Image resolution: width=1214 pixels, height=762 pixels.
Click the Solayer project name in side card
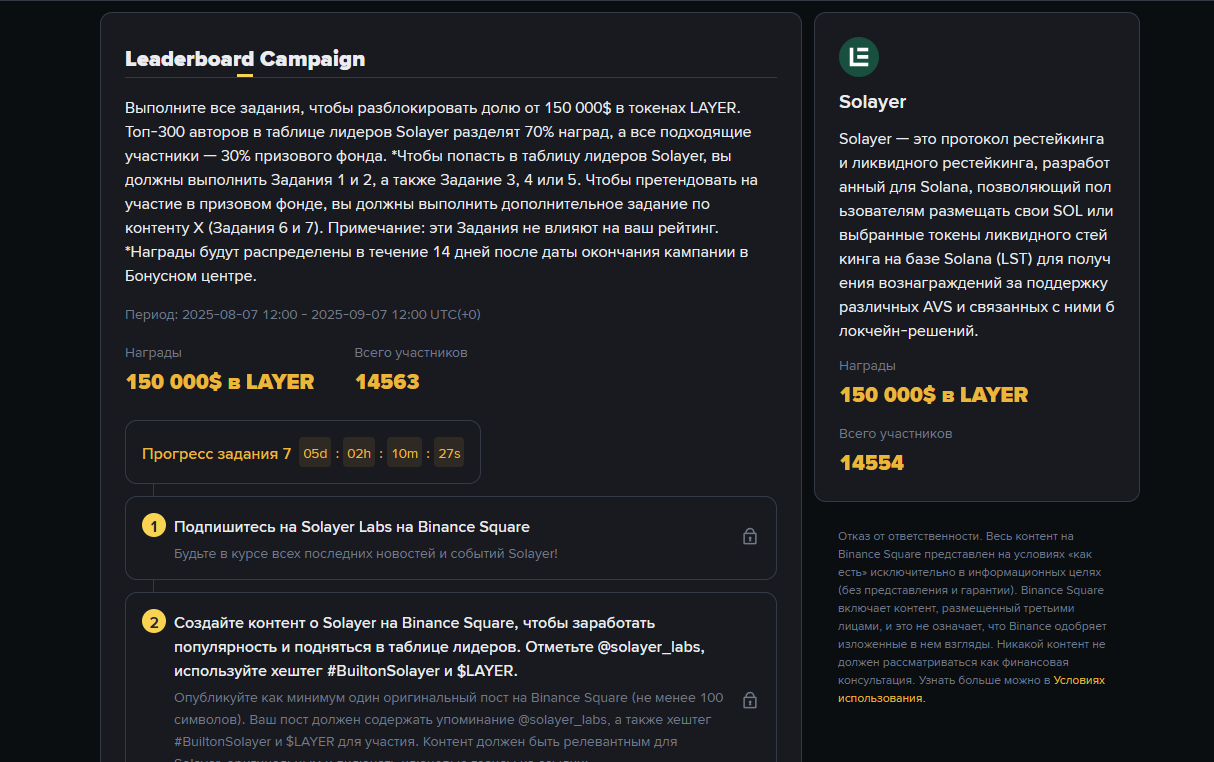click(873, 102)
